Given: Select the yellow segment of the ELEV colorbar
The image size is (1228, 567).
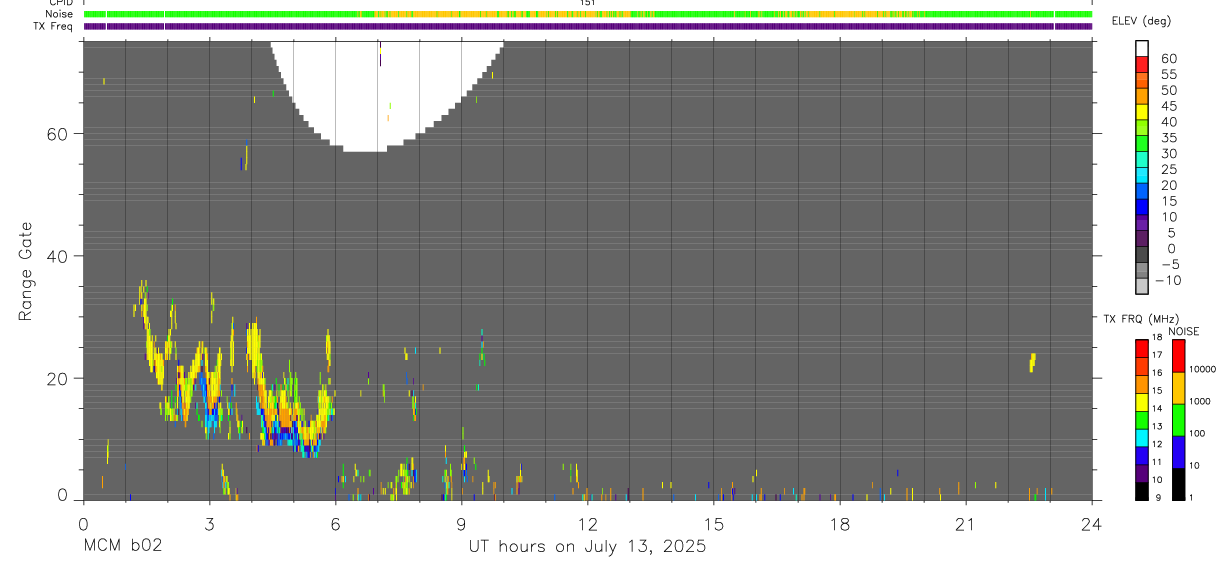Looking at the screenshot, I should (1142, 112).
